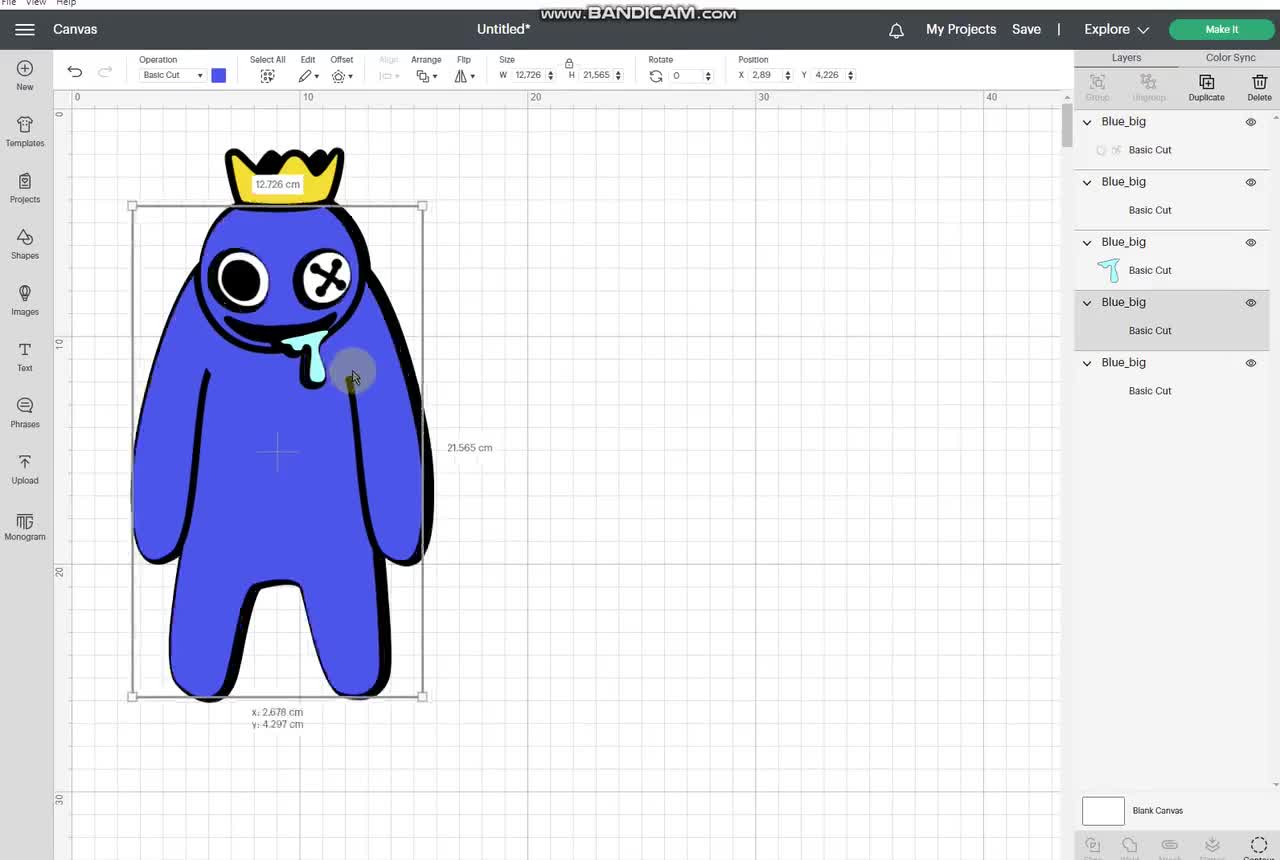
Task: Click the cyan drool layer thumbnail
Action: (1108, 270)
